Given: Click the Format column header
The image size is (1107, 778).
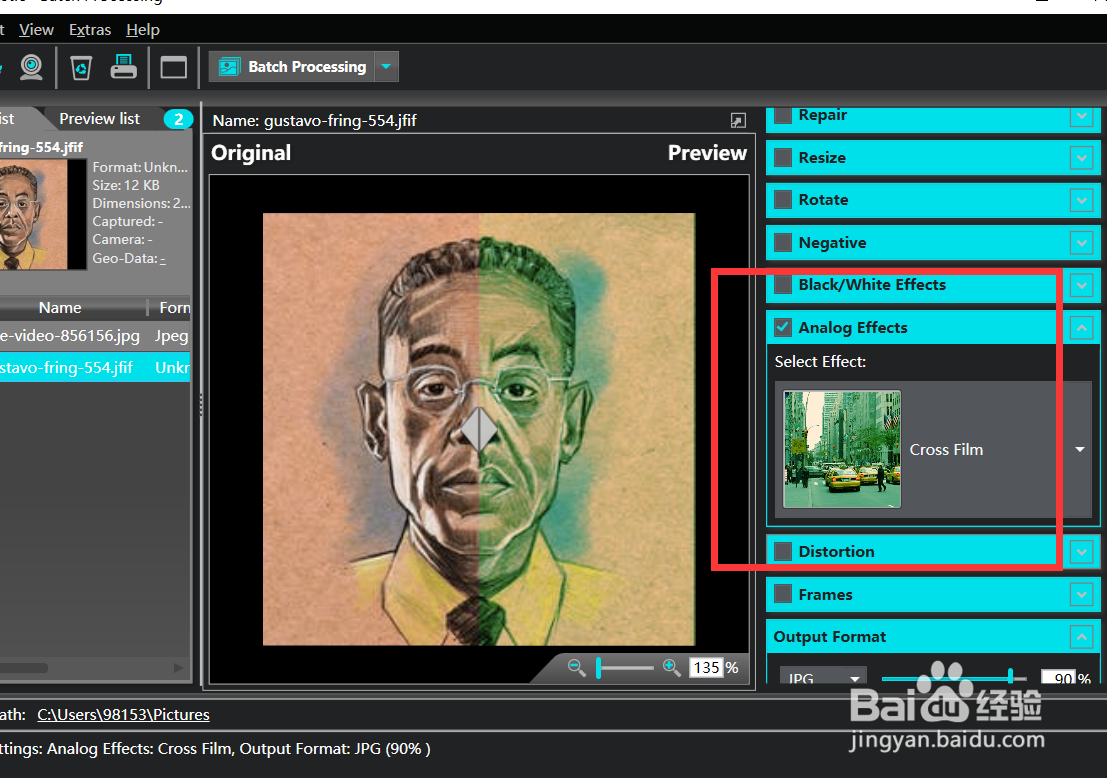Looking at the screenshot, I should (x=172, y=308).
